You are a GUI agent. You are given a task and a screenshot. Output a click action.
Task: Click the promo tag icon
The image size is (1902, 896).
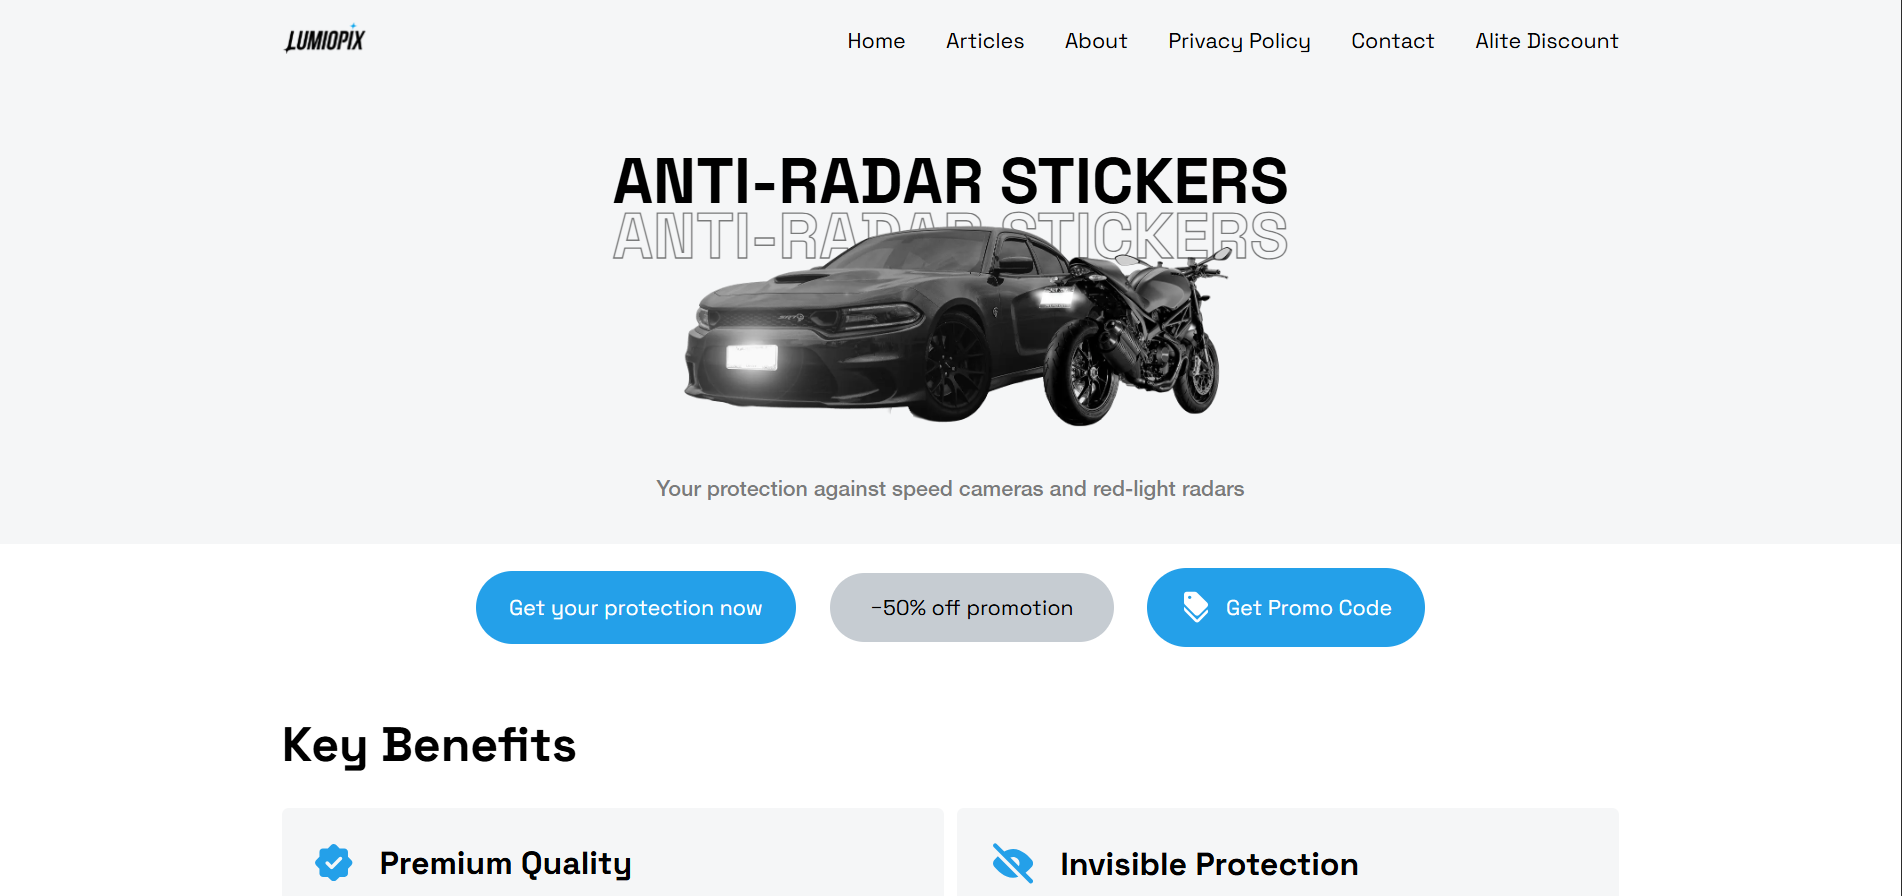(x=1195, y=607)
